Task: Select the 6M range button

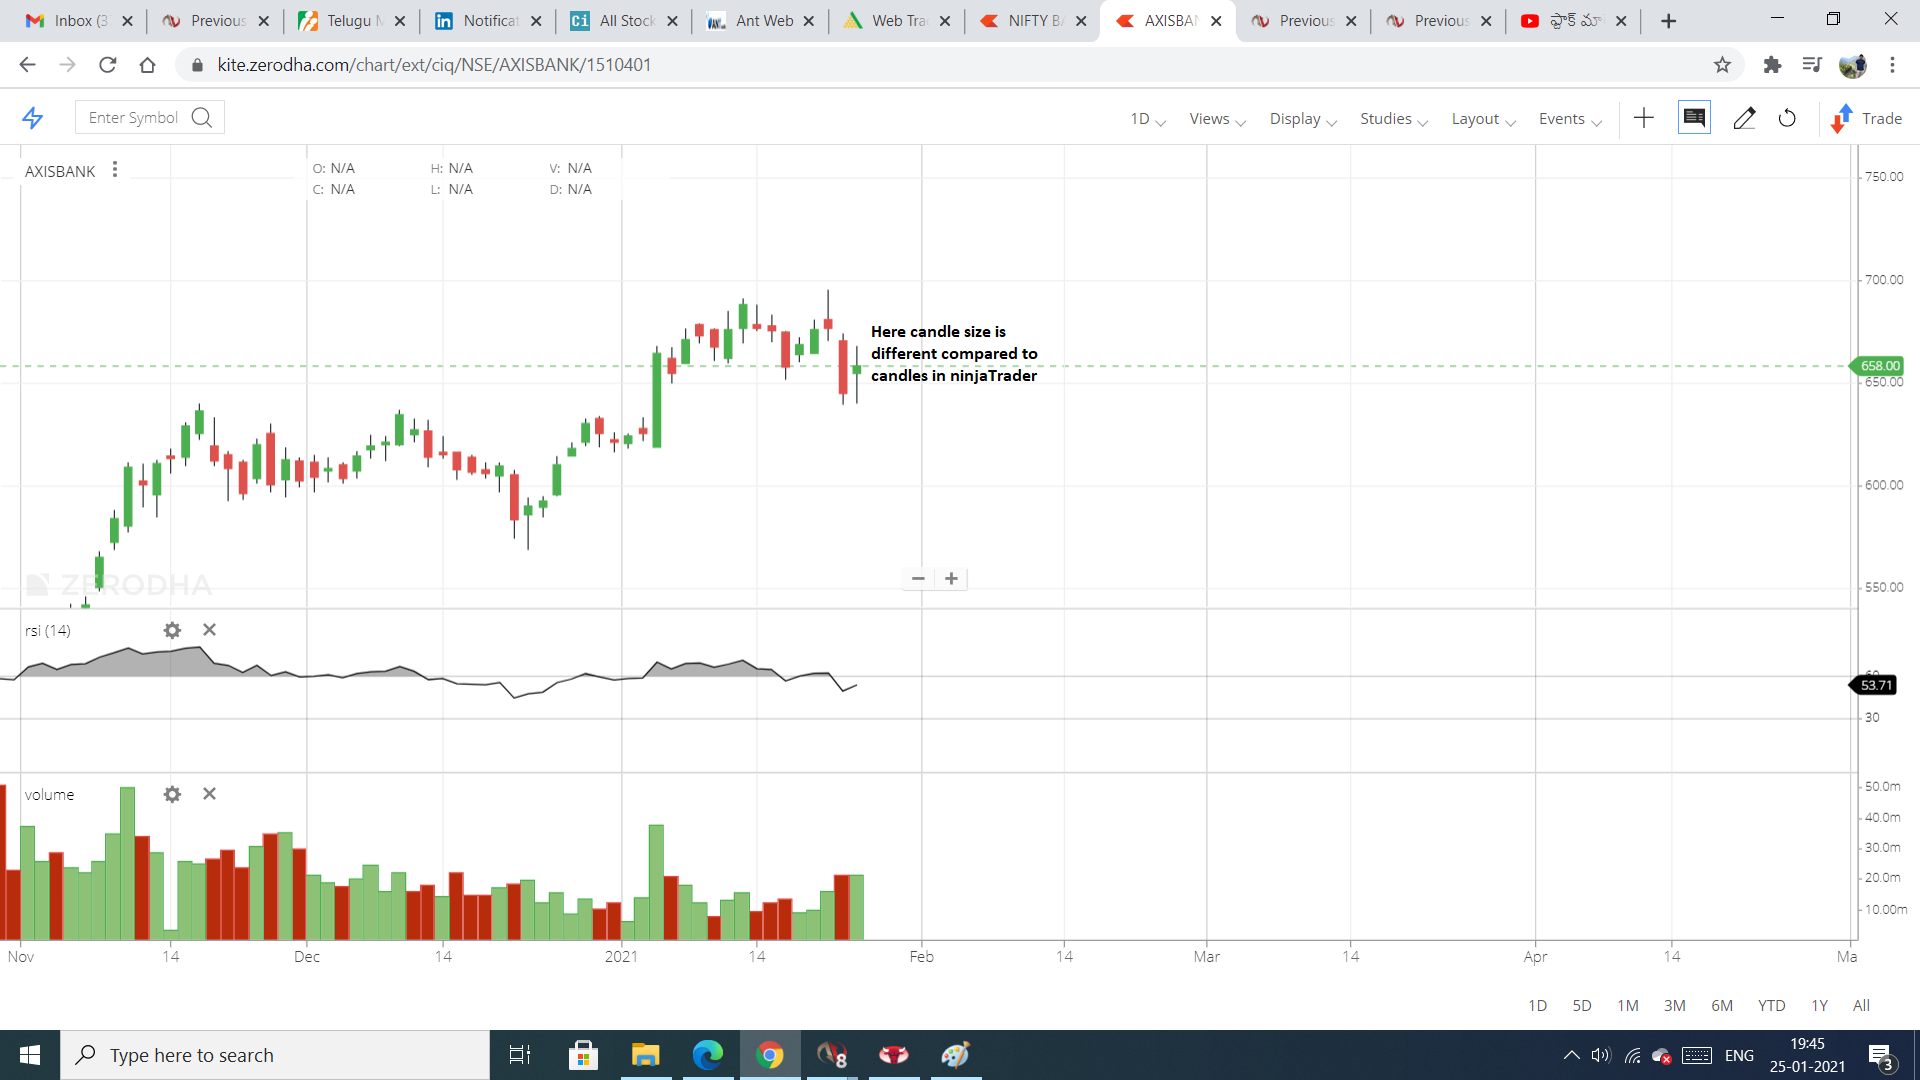Action: [x=1722, y=1005]
